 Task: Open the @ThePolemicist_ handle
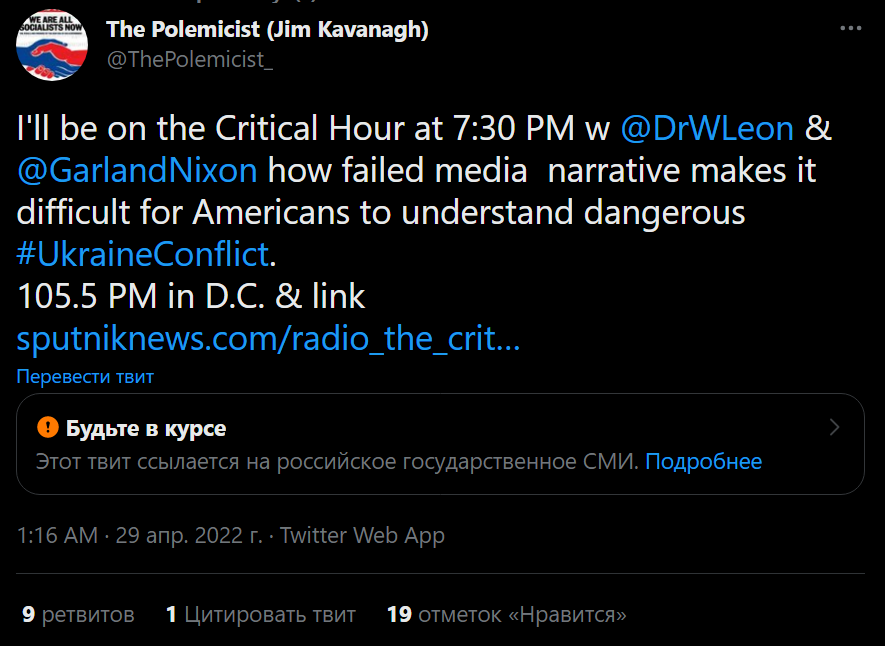click(190, 59)
